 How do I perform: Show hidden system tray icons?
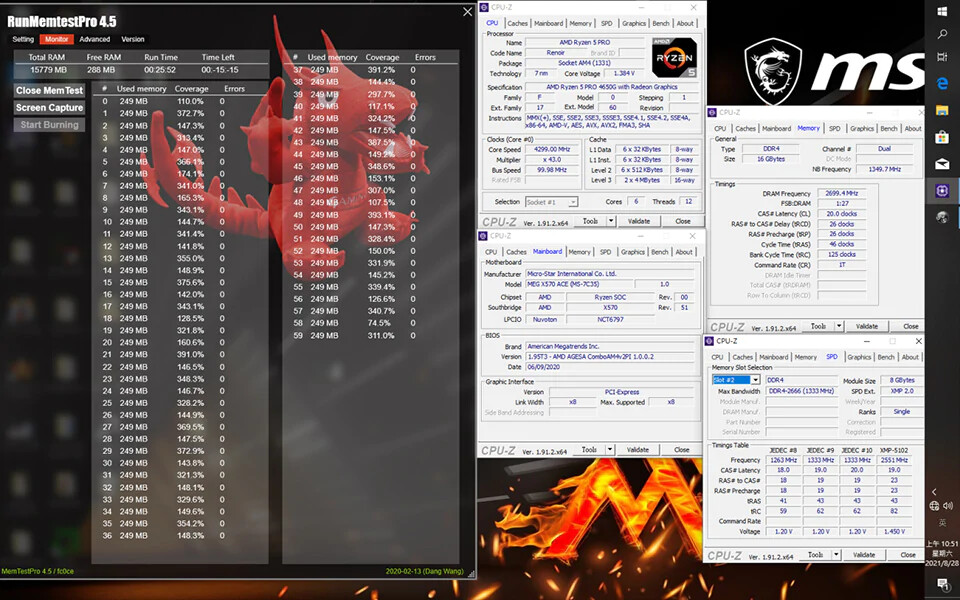coord(935,493)
